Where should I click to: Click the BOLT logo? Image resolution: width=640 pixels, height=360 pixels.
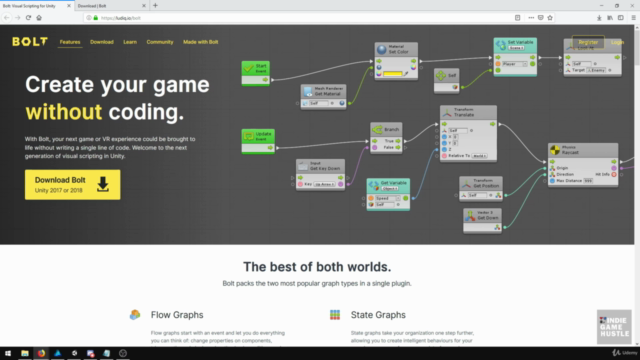tap(30, 42)
